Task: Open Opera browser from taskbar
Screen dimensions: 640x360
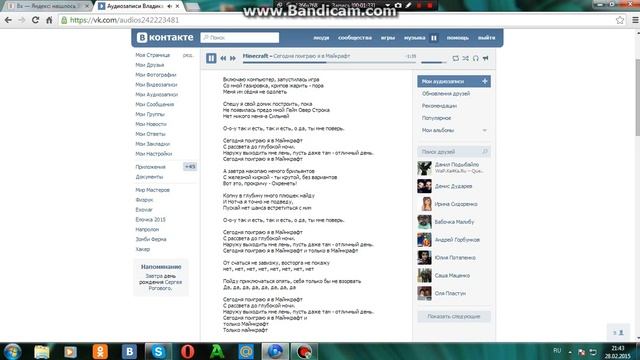Action: point(187,351)
